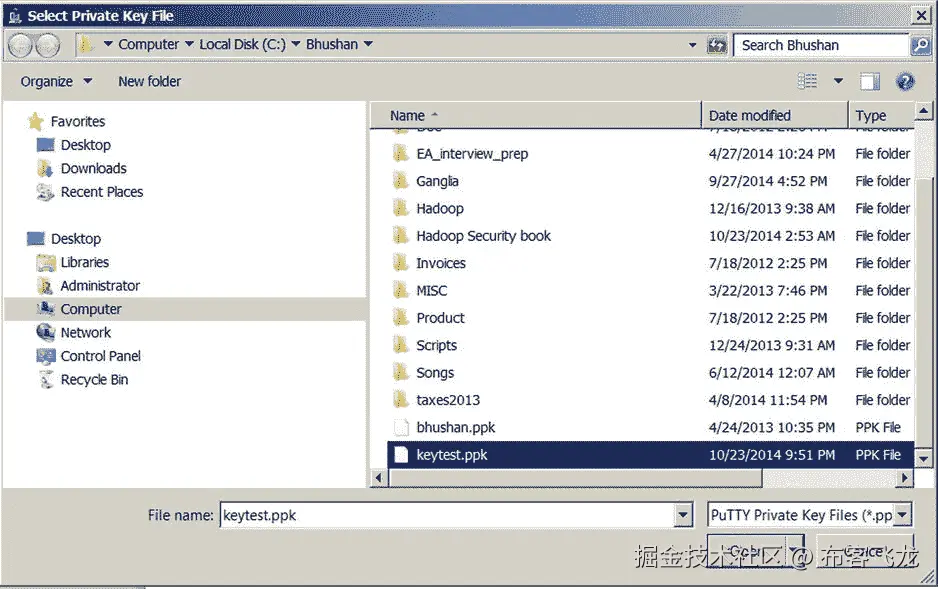The width and height of the screenshot is (938, 589).
Task: Click the bhushan.ppk file icon
Action: [401, 428]
